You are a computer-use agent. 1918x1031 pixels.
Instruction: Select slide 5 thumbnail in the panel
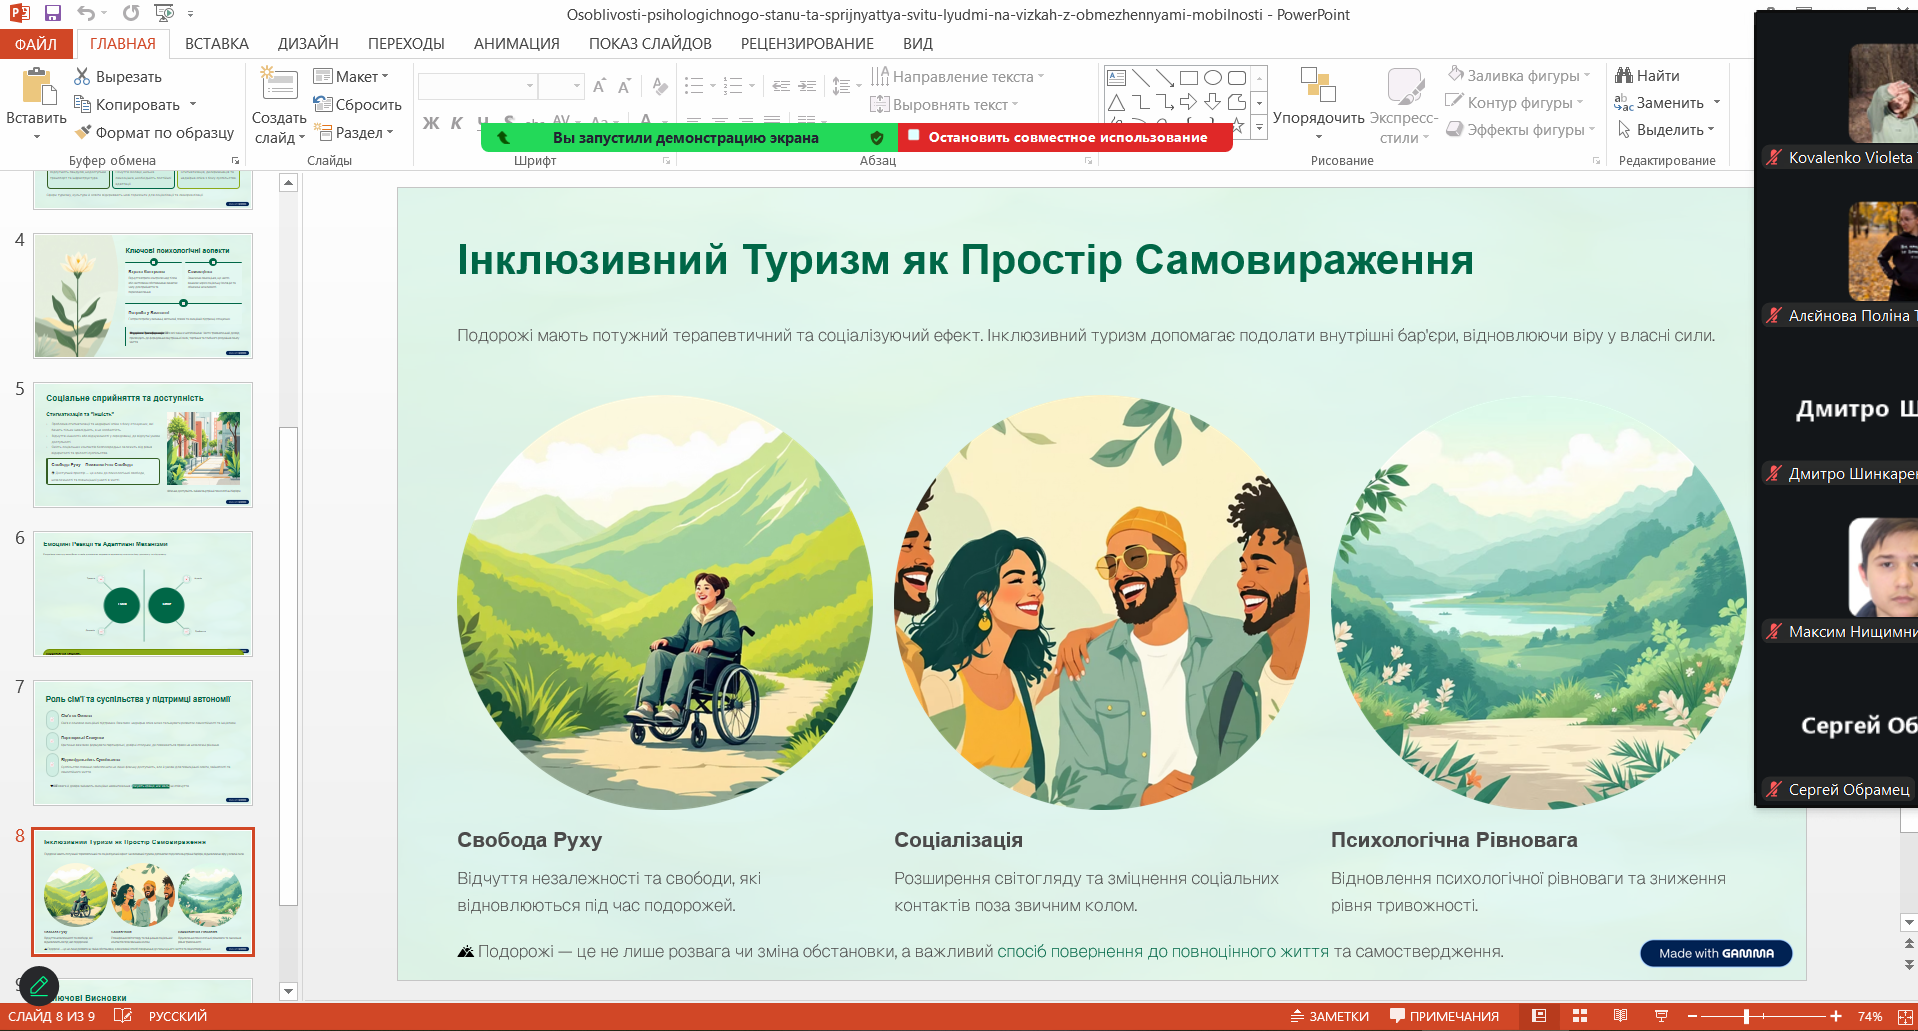(x=143, y=445)
